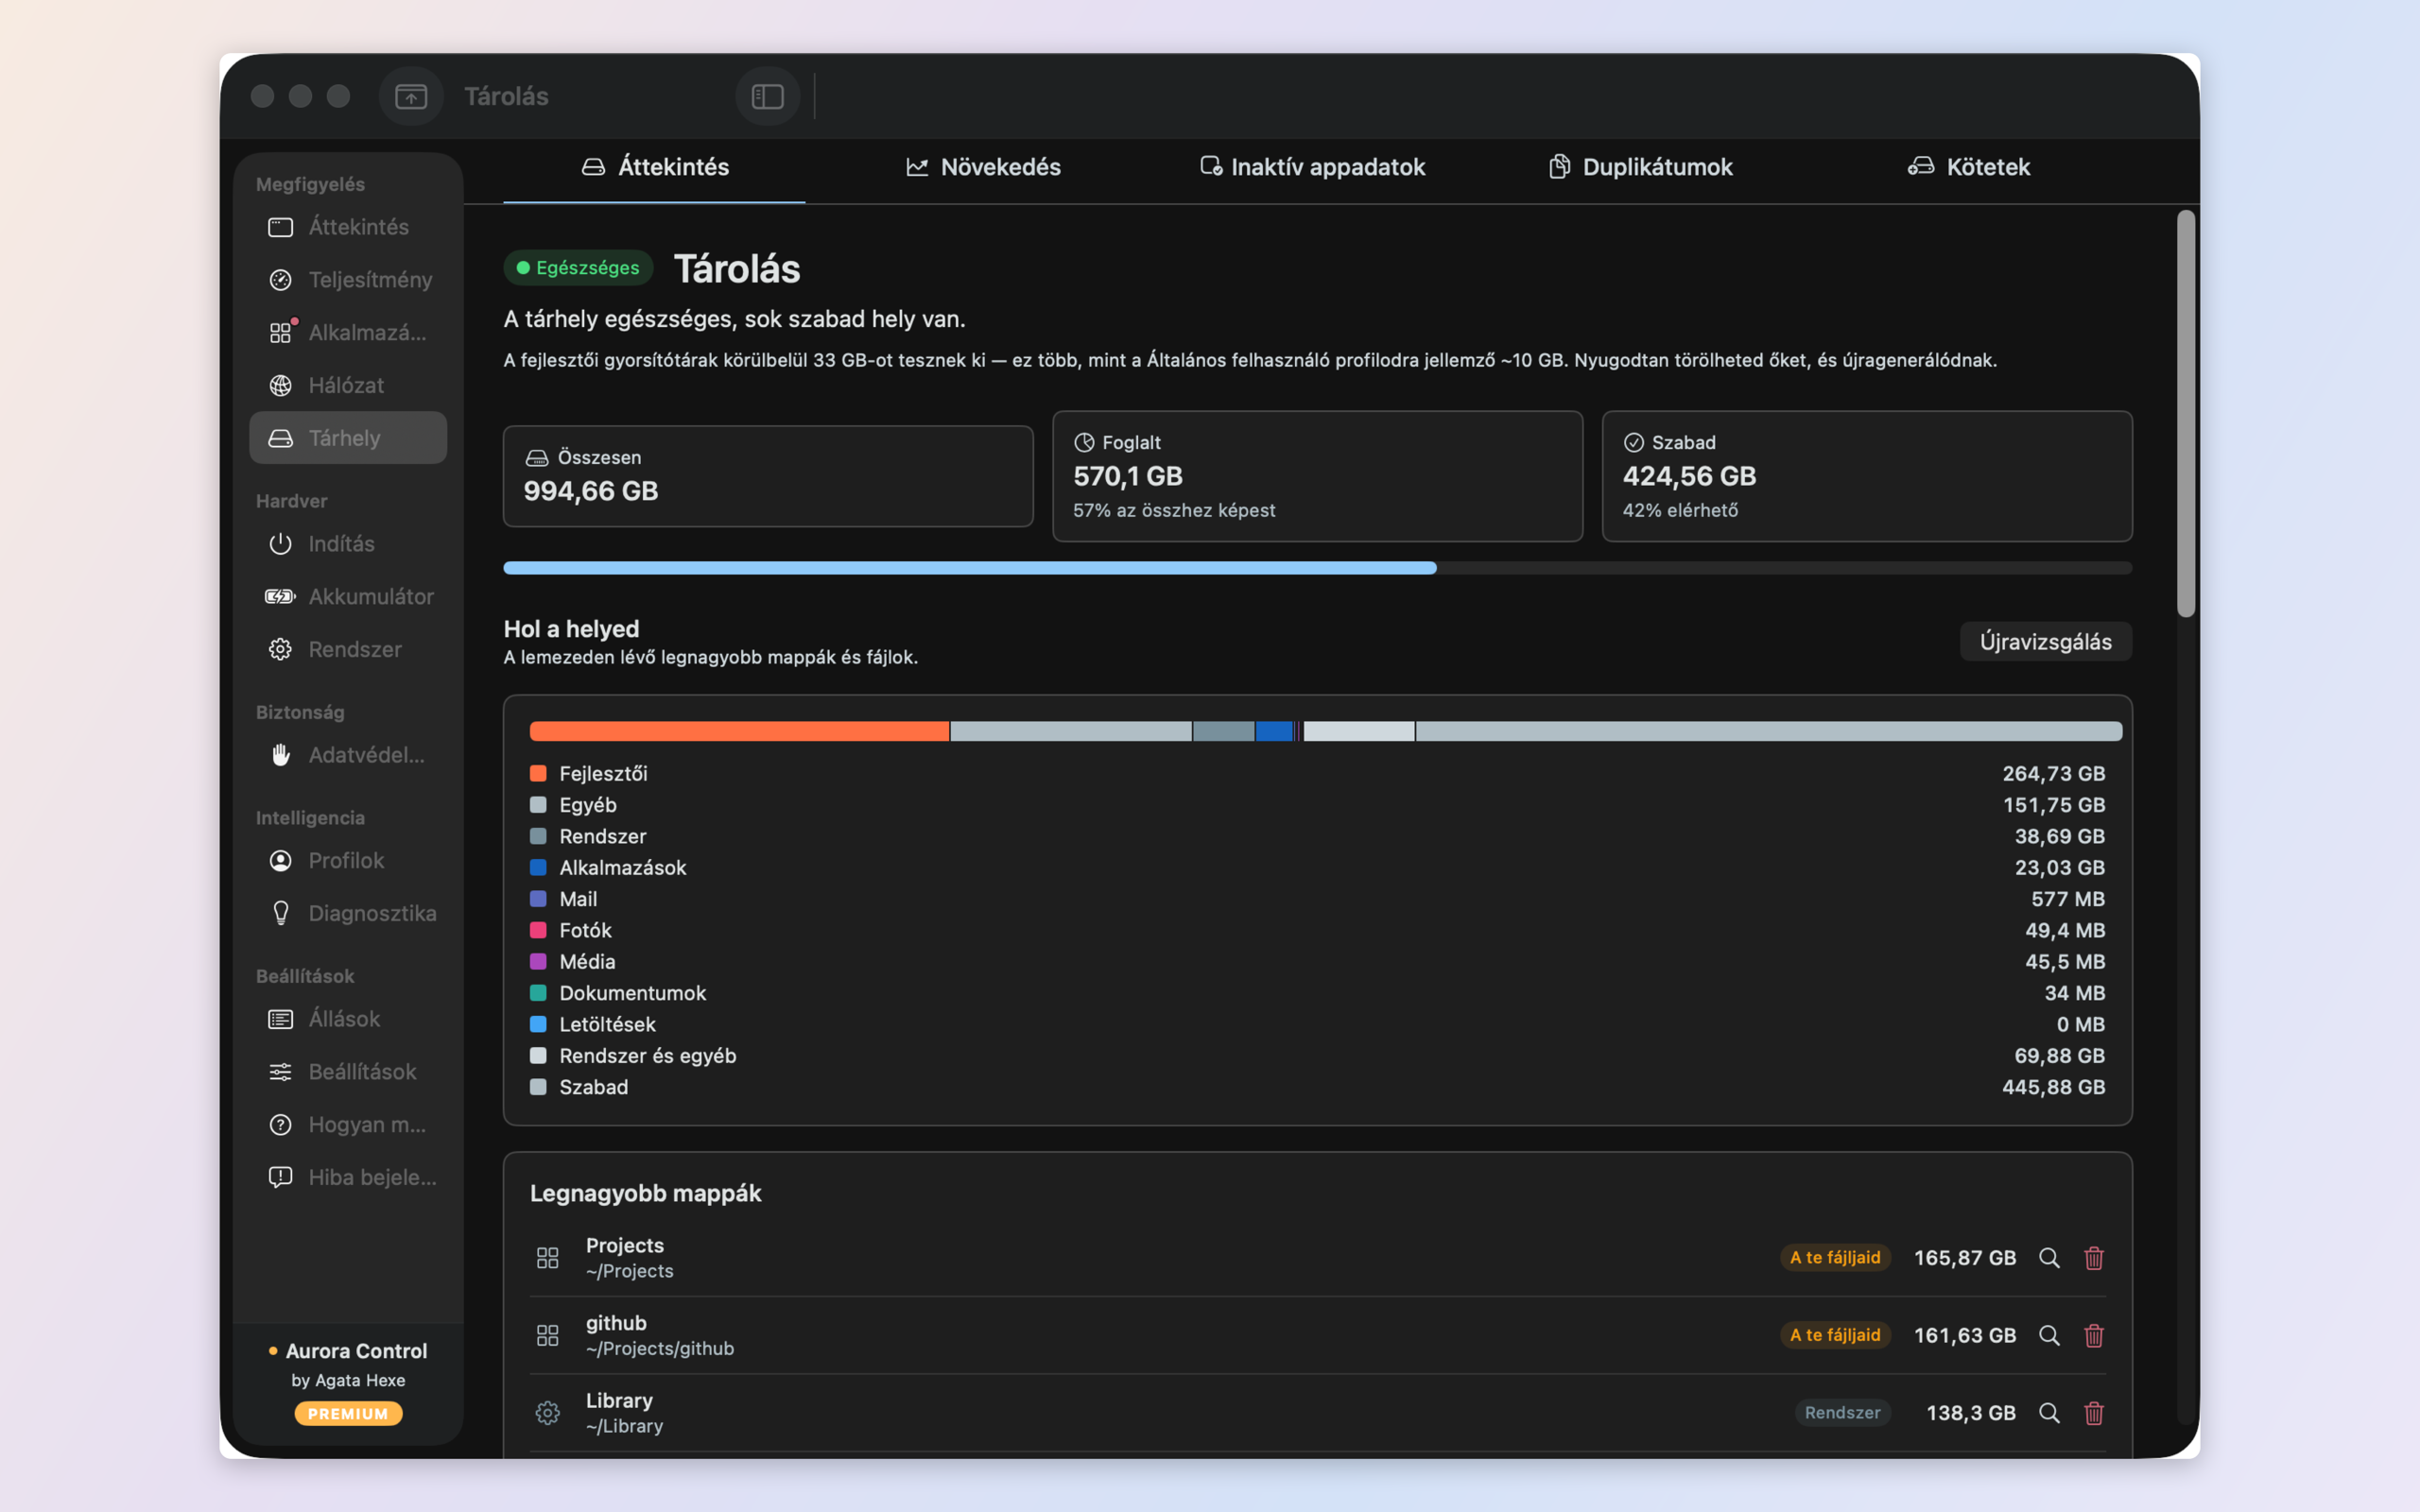The width and height of the screenshot is (2420, 1512).
Task: Click the Összesen 994,66 GB card
Action: pyautogui.click(x=768, y=476)
